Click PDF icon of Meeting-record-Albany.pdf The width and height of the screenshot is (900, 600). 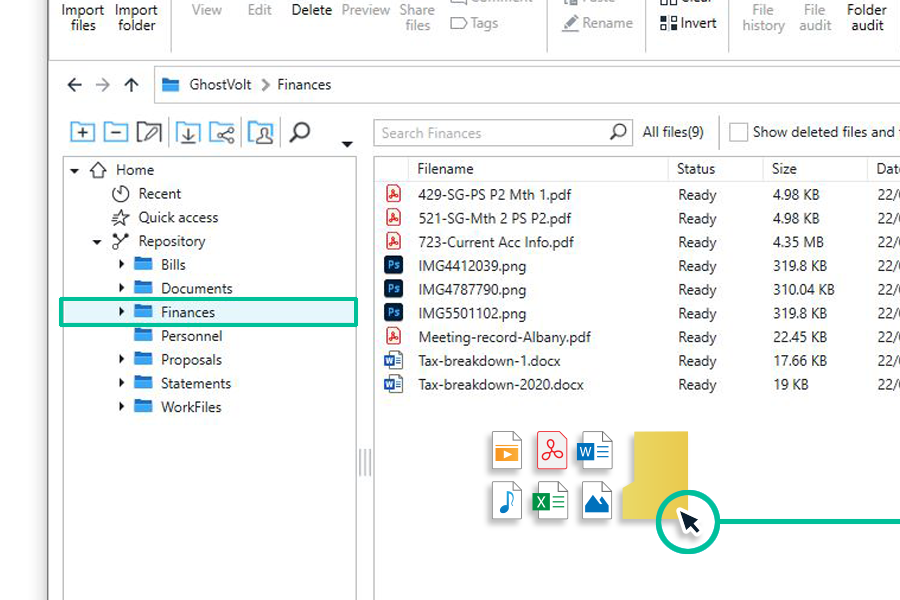(x=393, y=336)
